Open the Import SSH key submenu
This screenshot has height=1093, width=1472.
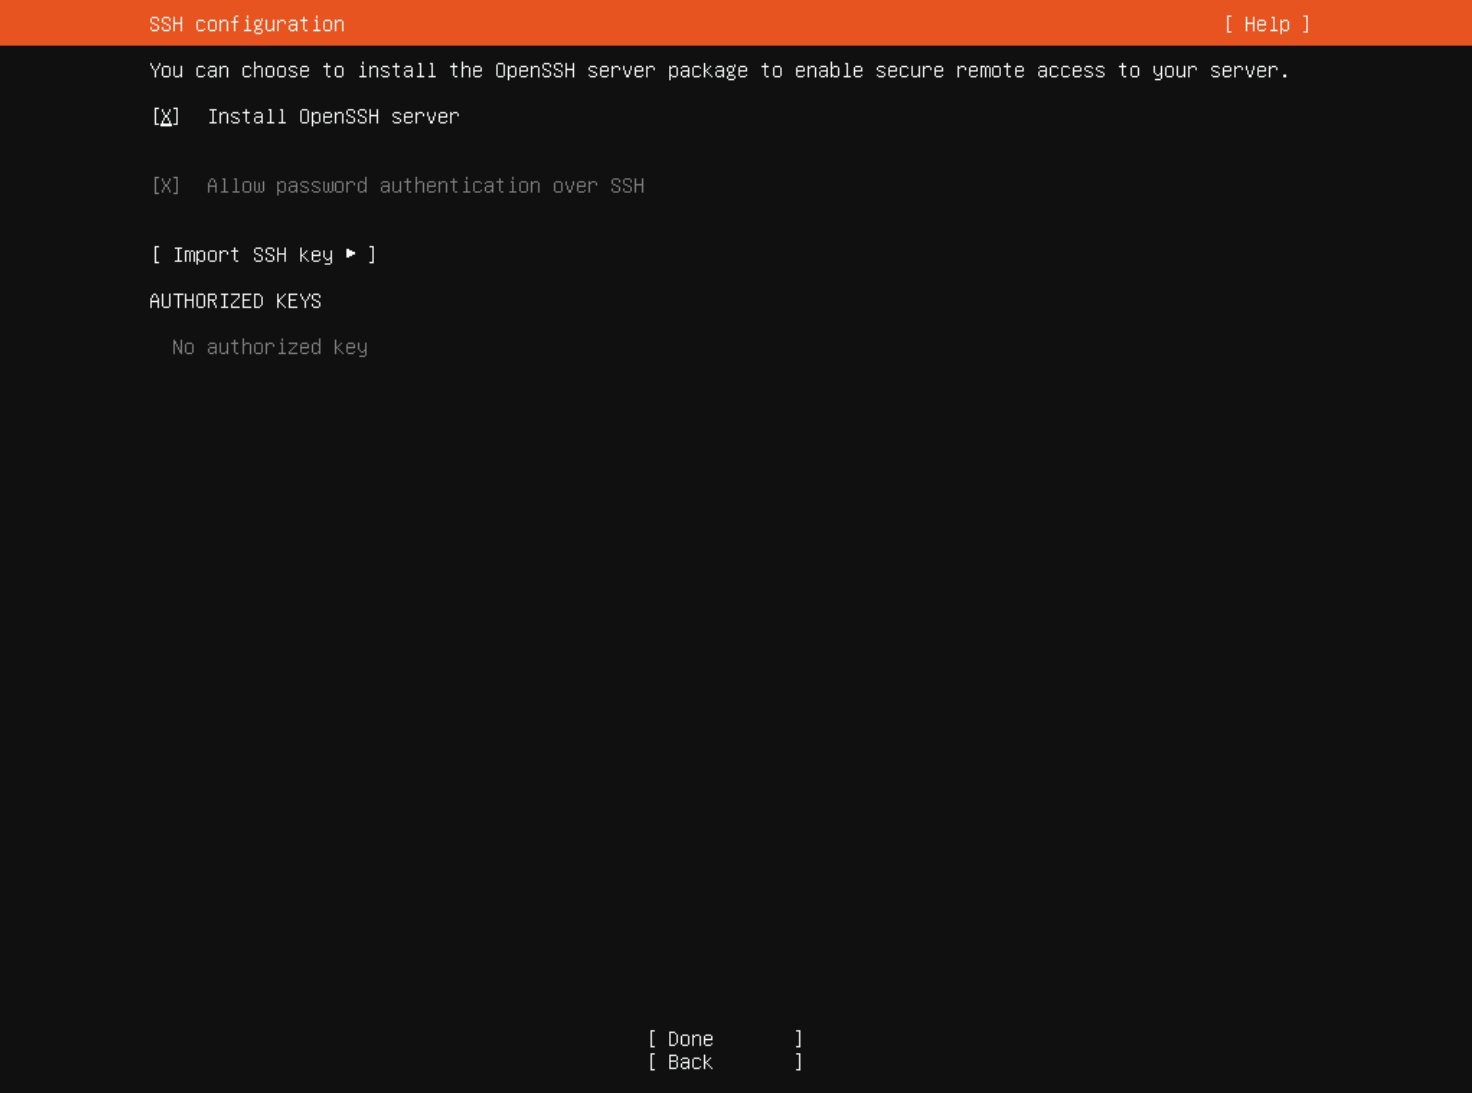pyautogui.click(x=264, y=255)
